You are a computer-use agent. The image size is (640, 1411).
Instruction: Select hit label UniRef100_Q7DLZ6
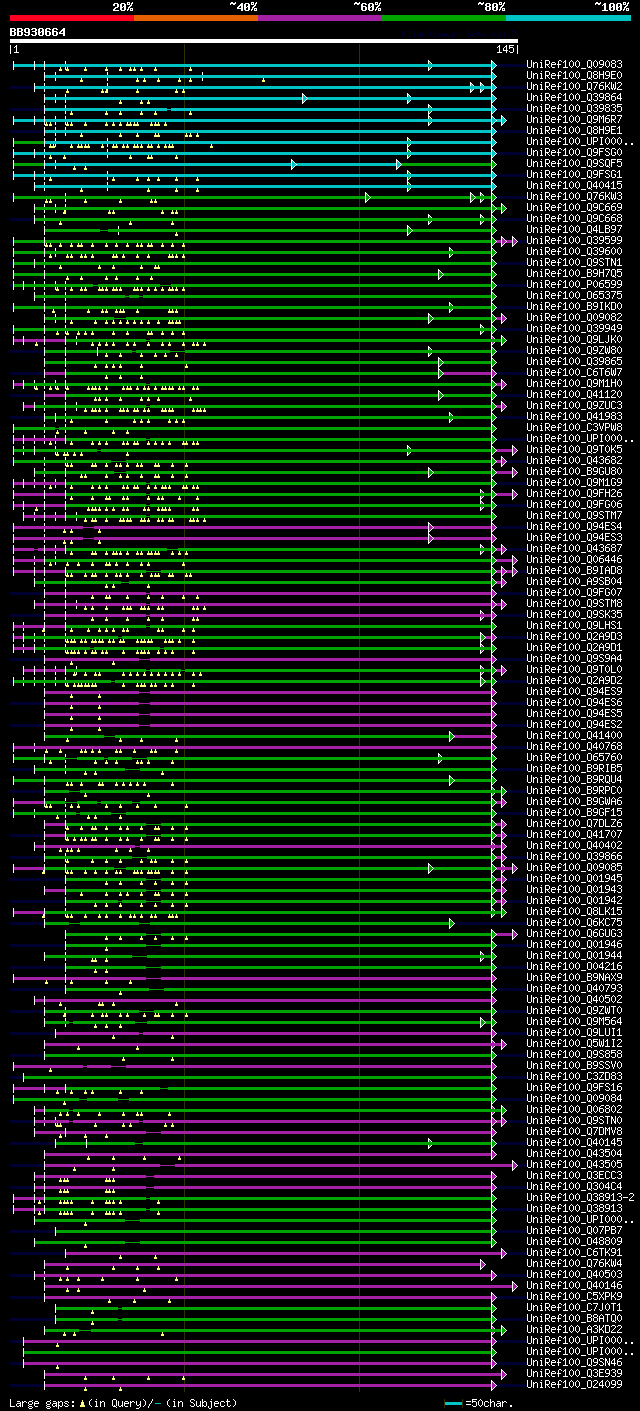[x=574, y=823]
